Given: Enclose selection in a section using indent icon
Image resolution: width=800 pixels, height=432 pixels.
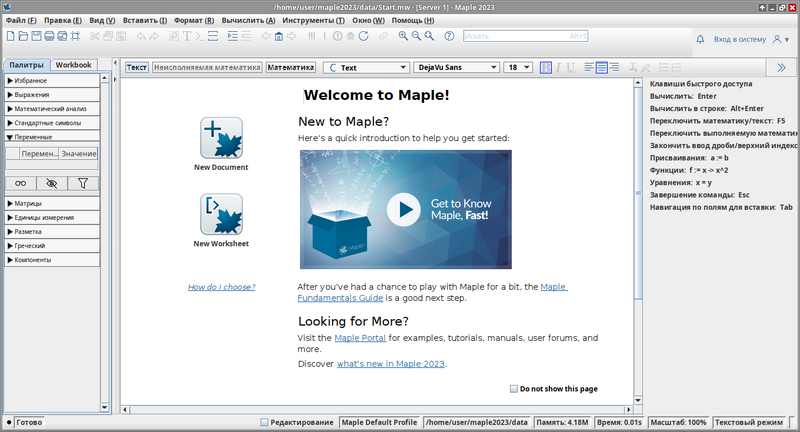Looking at the screenshot, I should click(233, 36).
